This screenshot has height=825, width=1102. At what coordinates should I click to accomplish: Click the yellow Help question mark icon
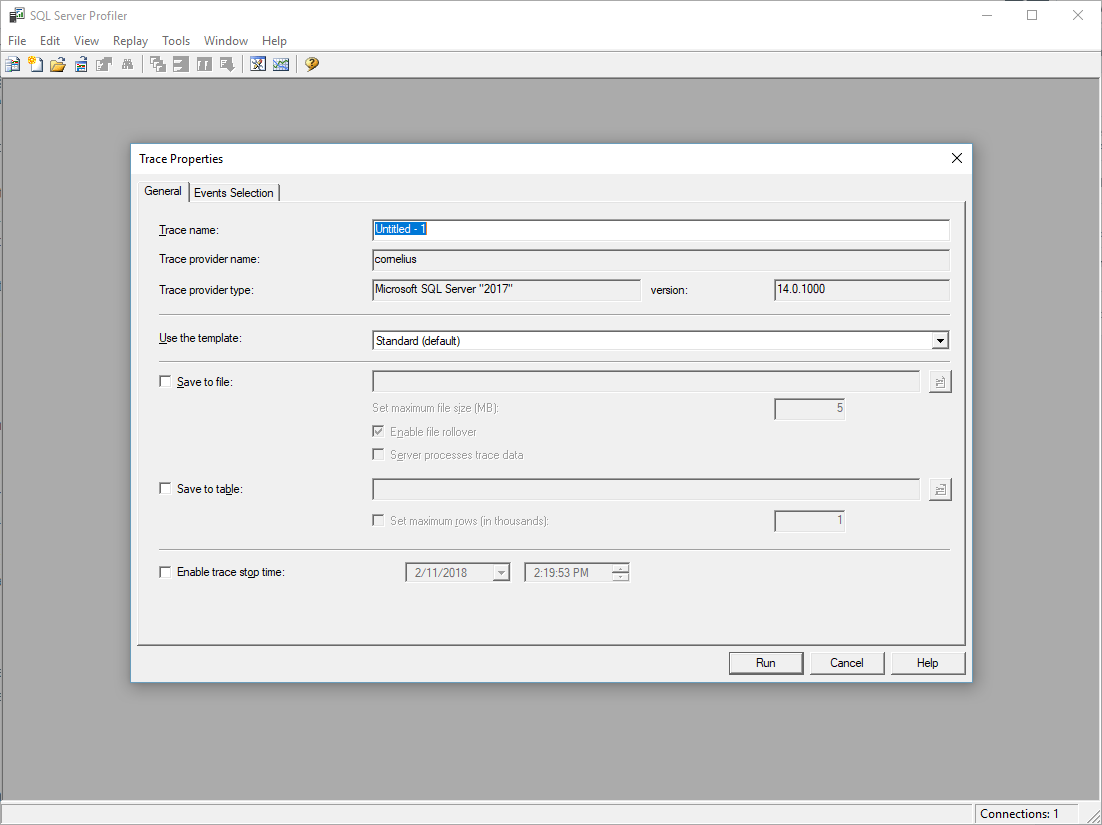(312, 65)
